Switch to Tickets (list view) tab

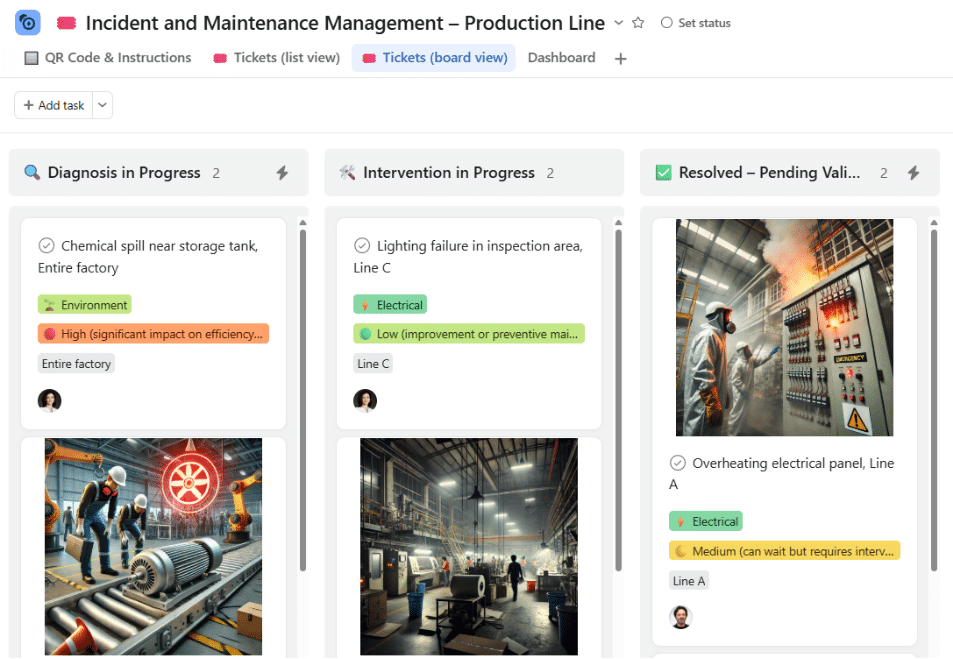[x=277, y=58]
